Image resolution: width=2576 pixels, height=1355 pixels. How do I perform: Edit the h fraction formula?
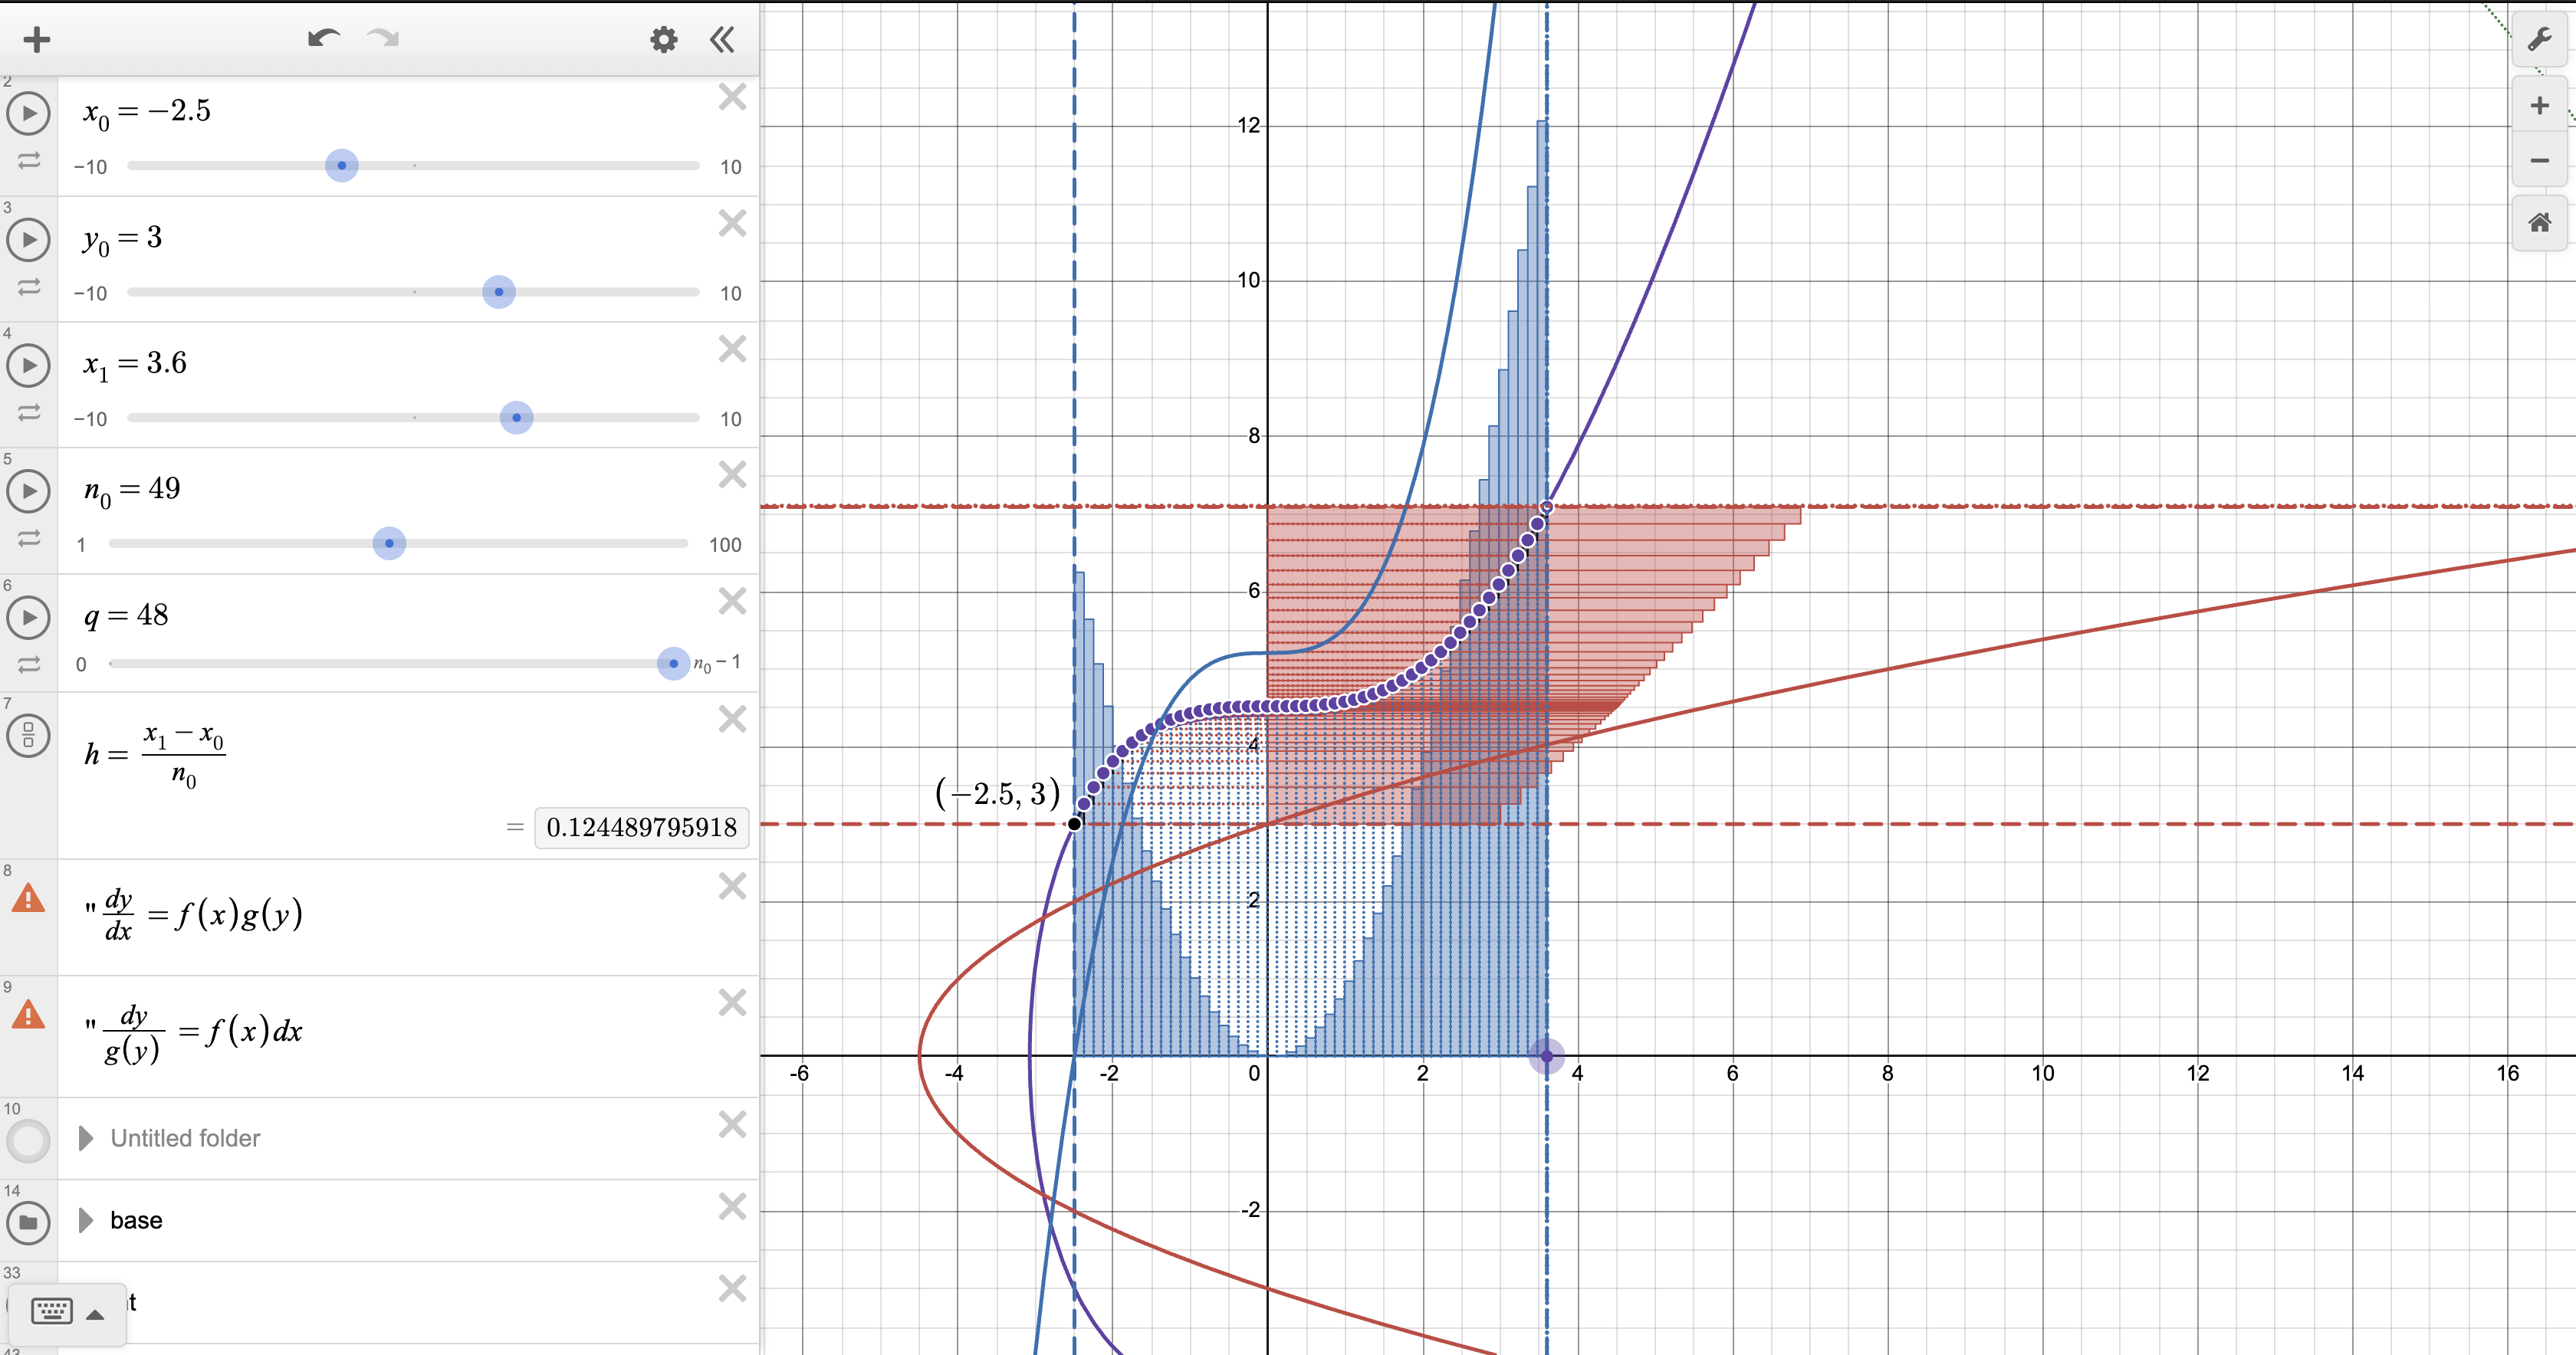click(155, 755)
